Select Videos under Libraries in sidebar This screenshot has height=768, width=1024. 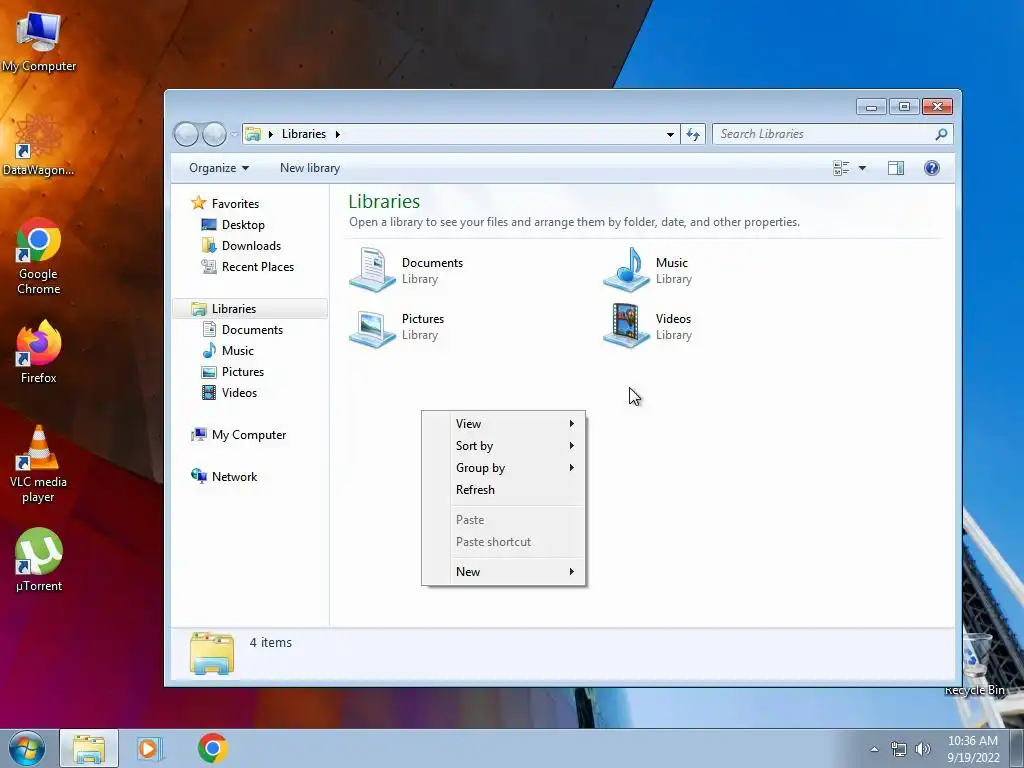pos(238,392)
